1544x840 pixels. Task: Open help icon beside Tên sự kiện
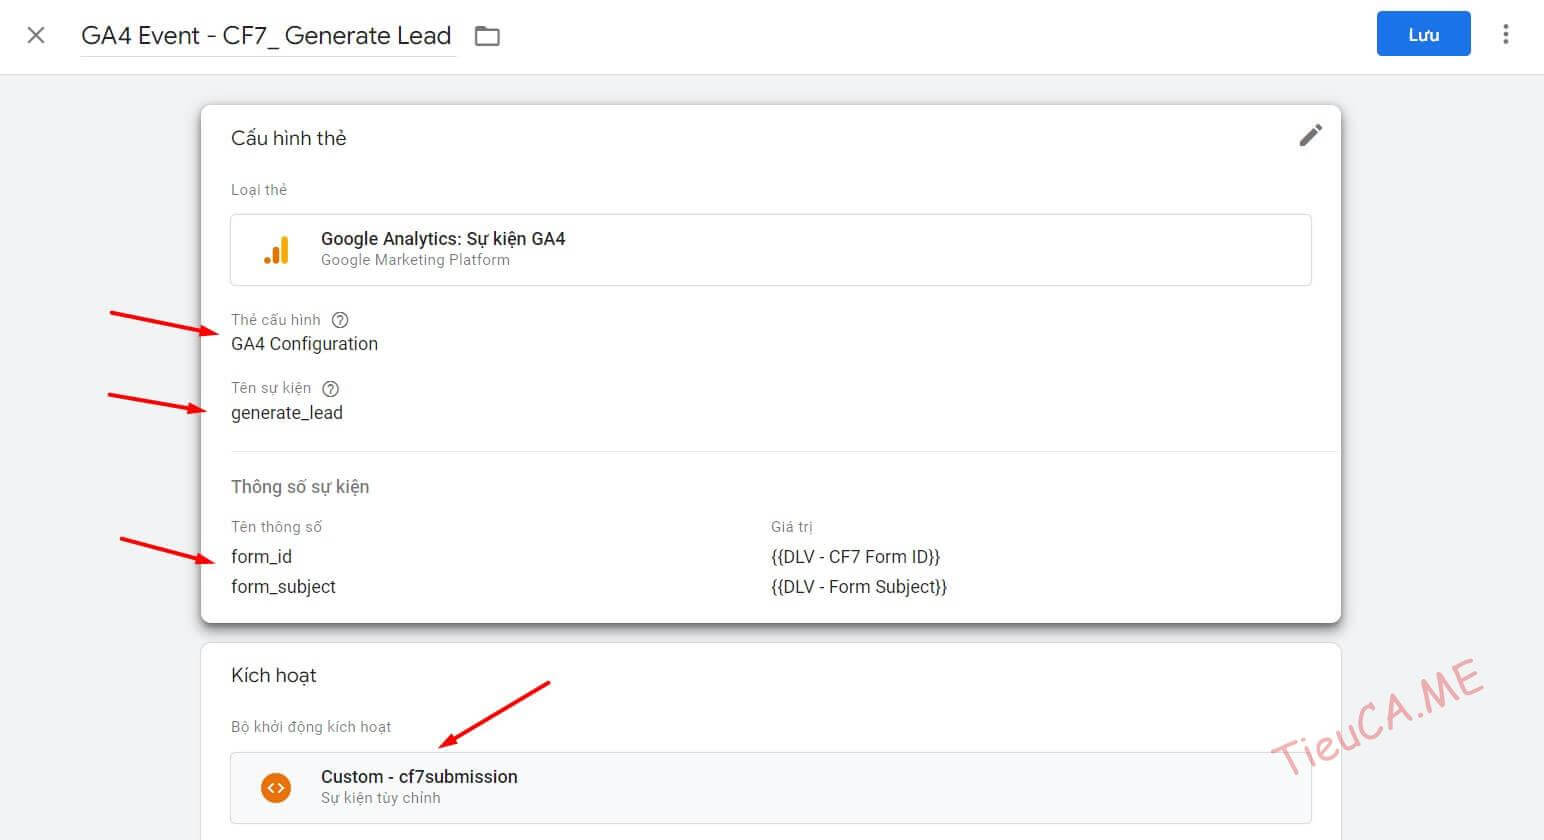(x=331, y=388)
